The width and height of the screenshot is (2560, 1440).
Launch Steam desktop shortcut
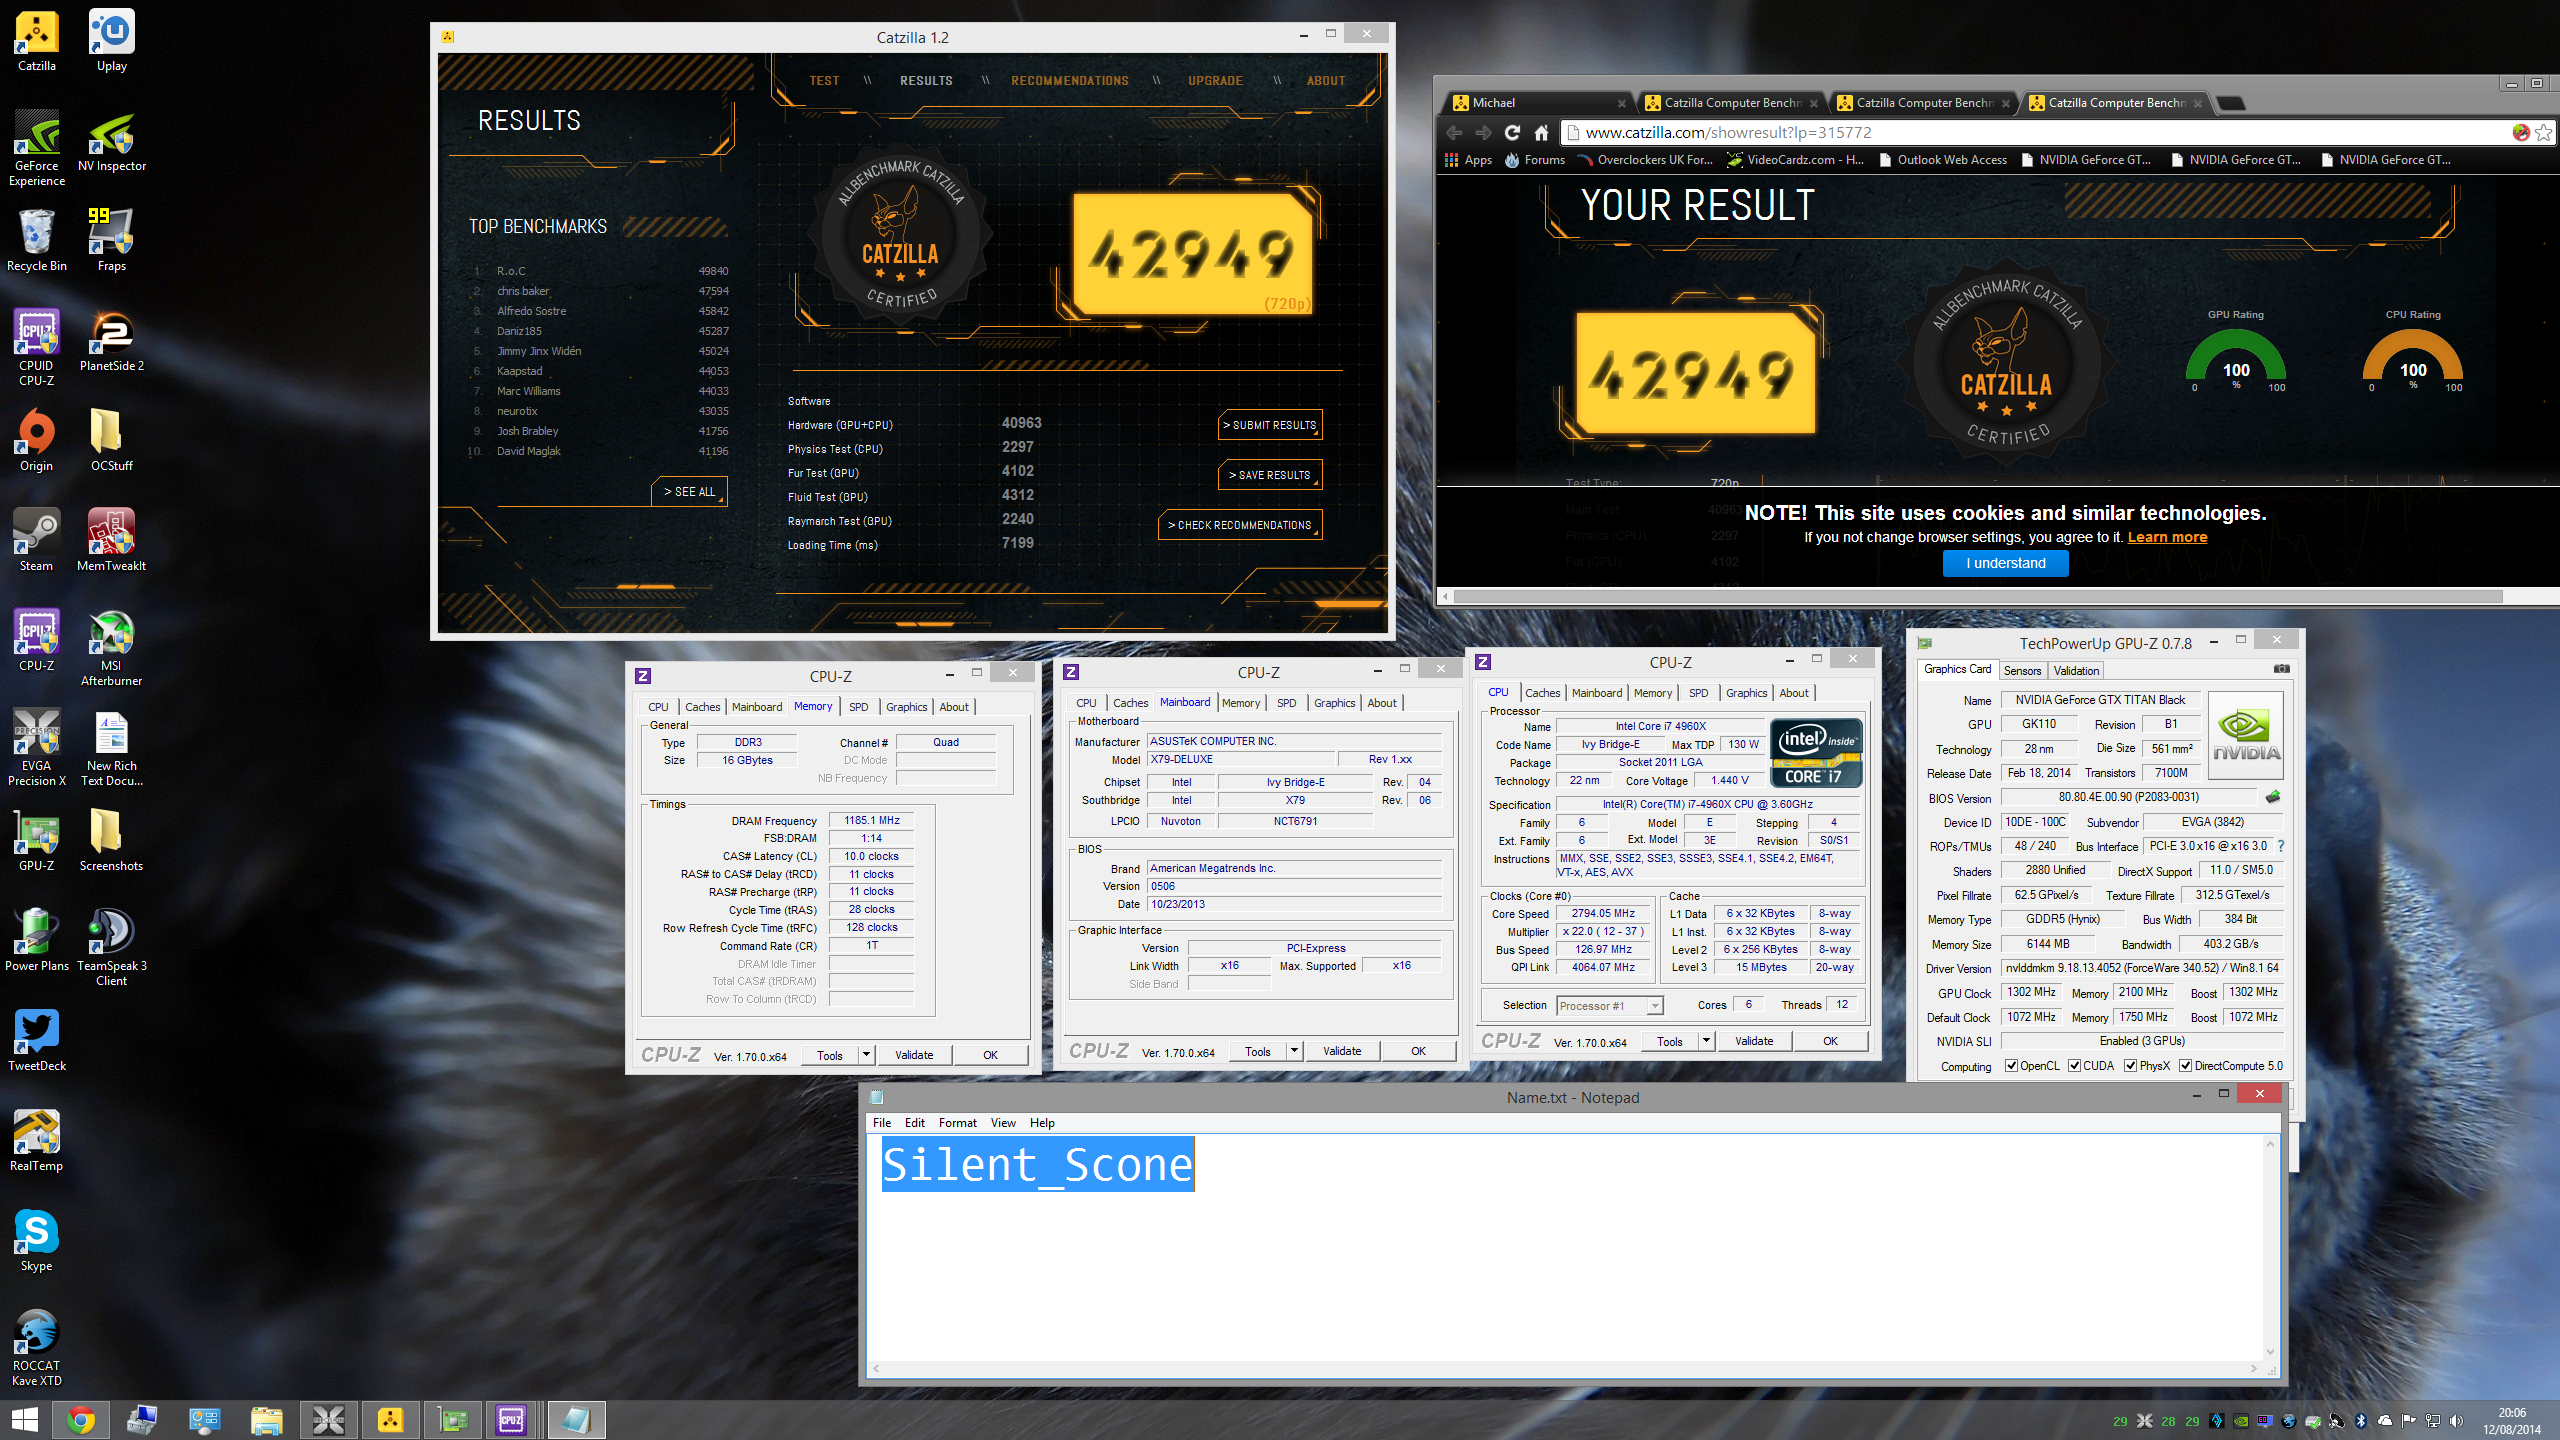point(37,540)
